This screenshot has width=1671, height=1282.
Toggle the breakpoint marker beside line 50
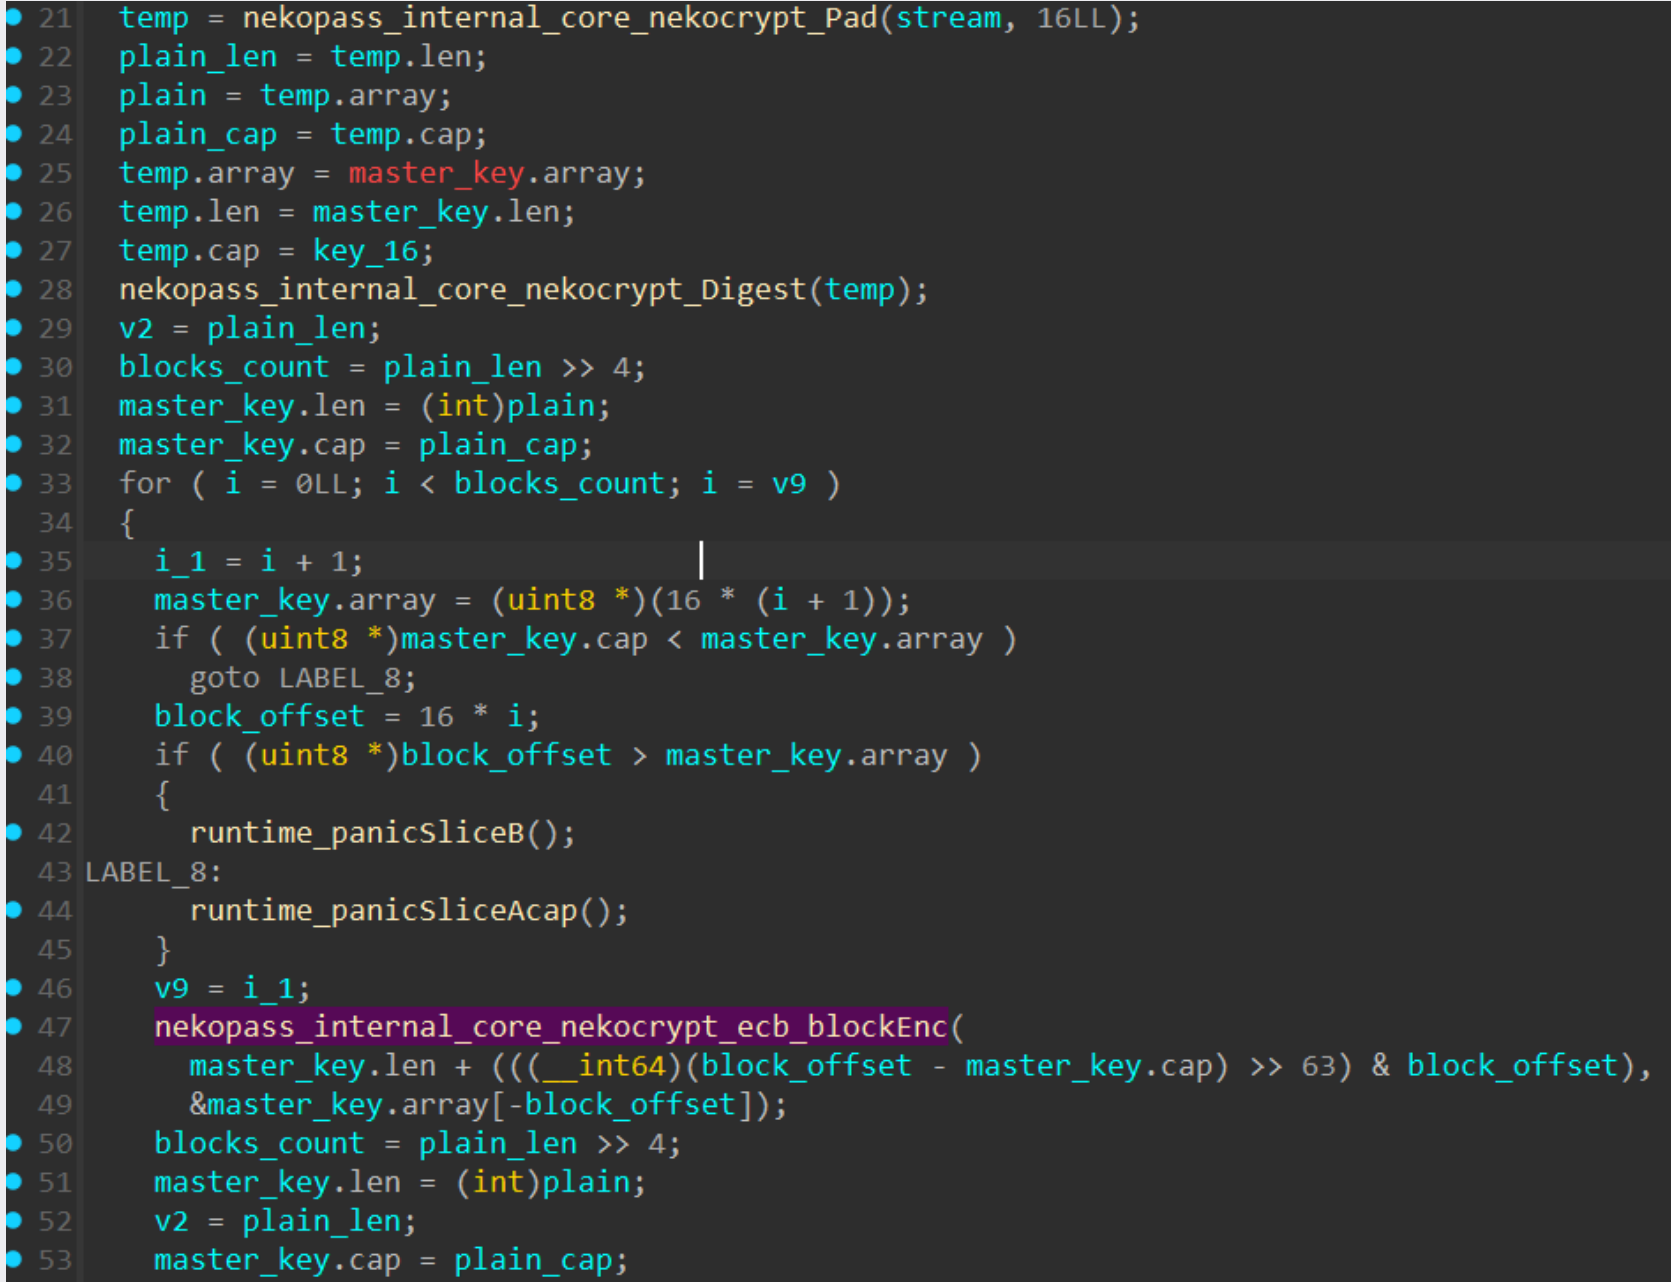(14, 1143)
